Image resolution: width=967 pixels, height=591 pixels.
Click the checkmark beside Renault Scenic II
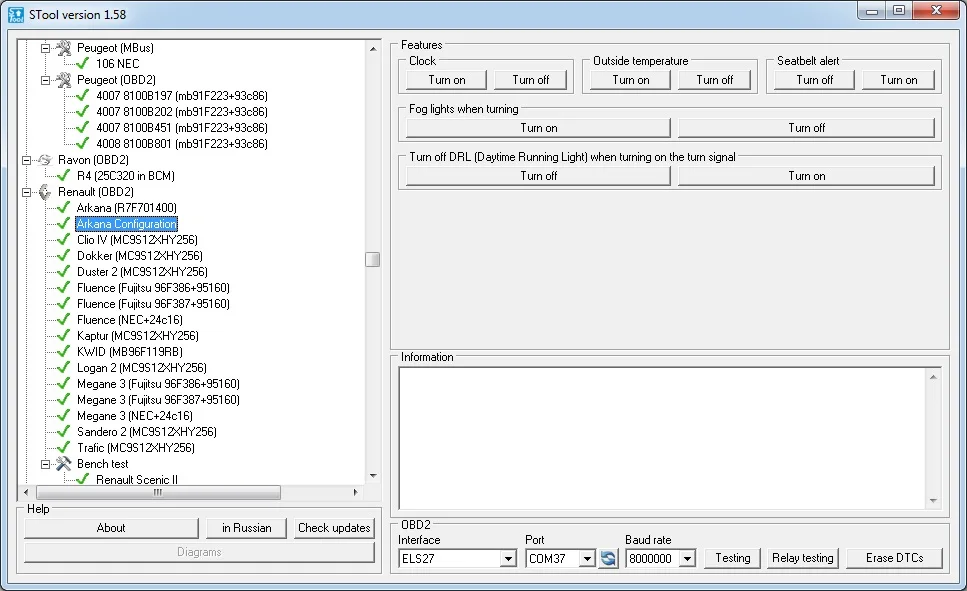coord(83,479)
